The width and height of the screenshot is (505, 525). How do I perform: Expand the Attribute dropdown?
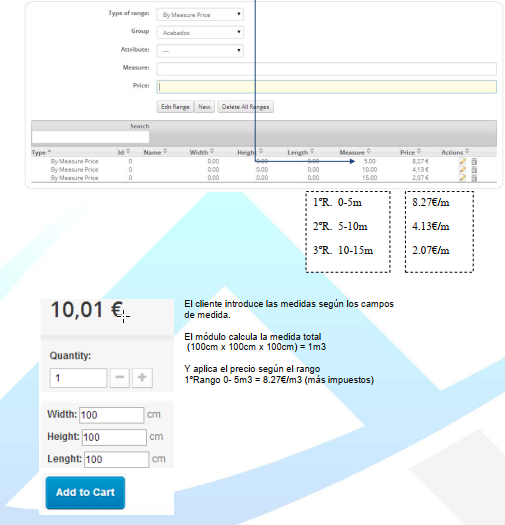coord(200,51)
